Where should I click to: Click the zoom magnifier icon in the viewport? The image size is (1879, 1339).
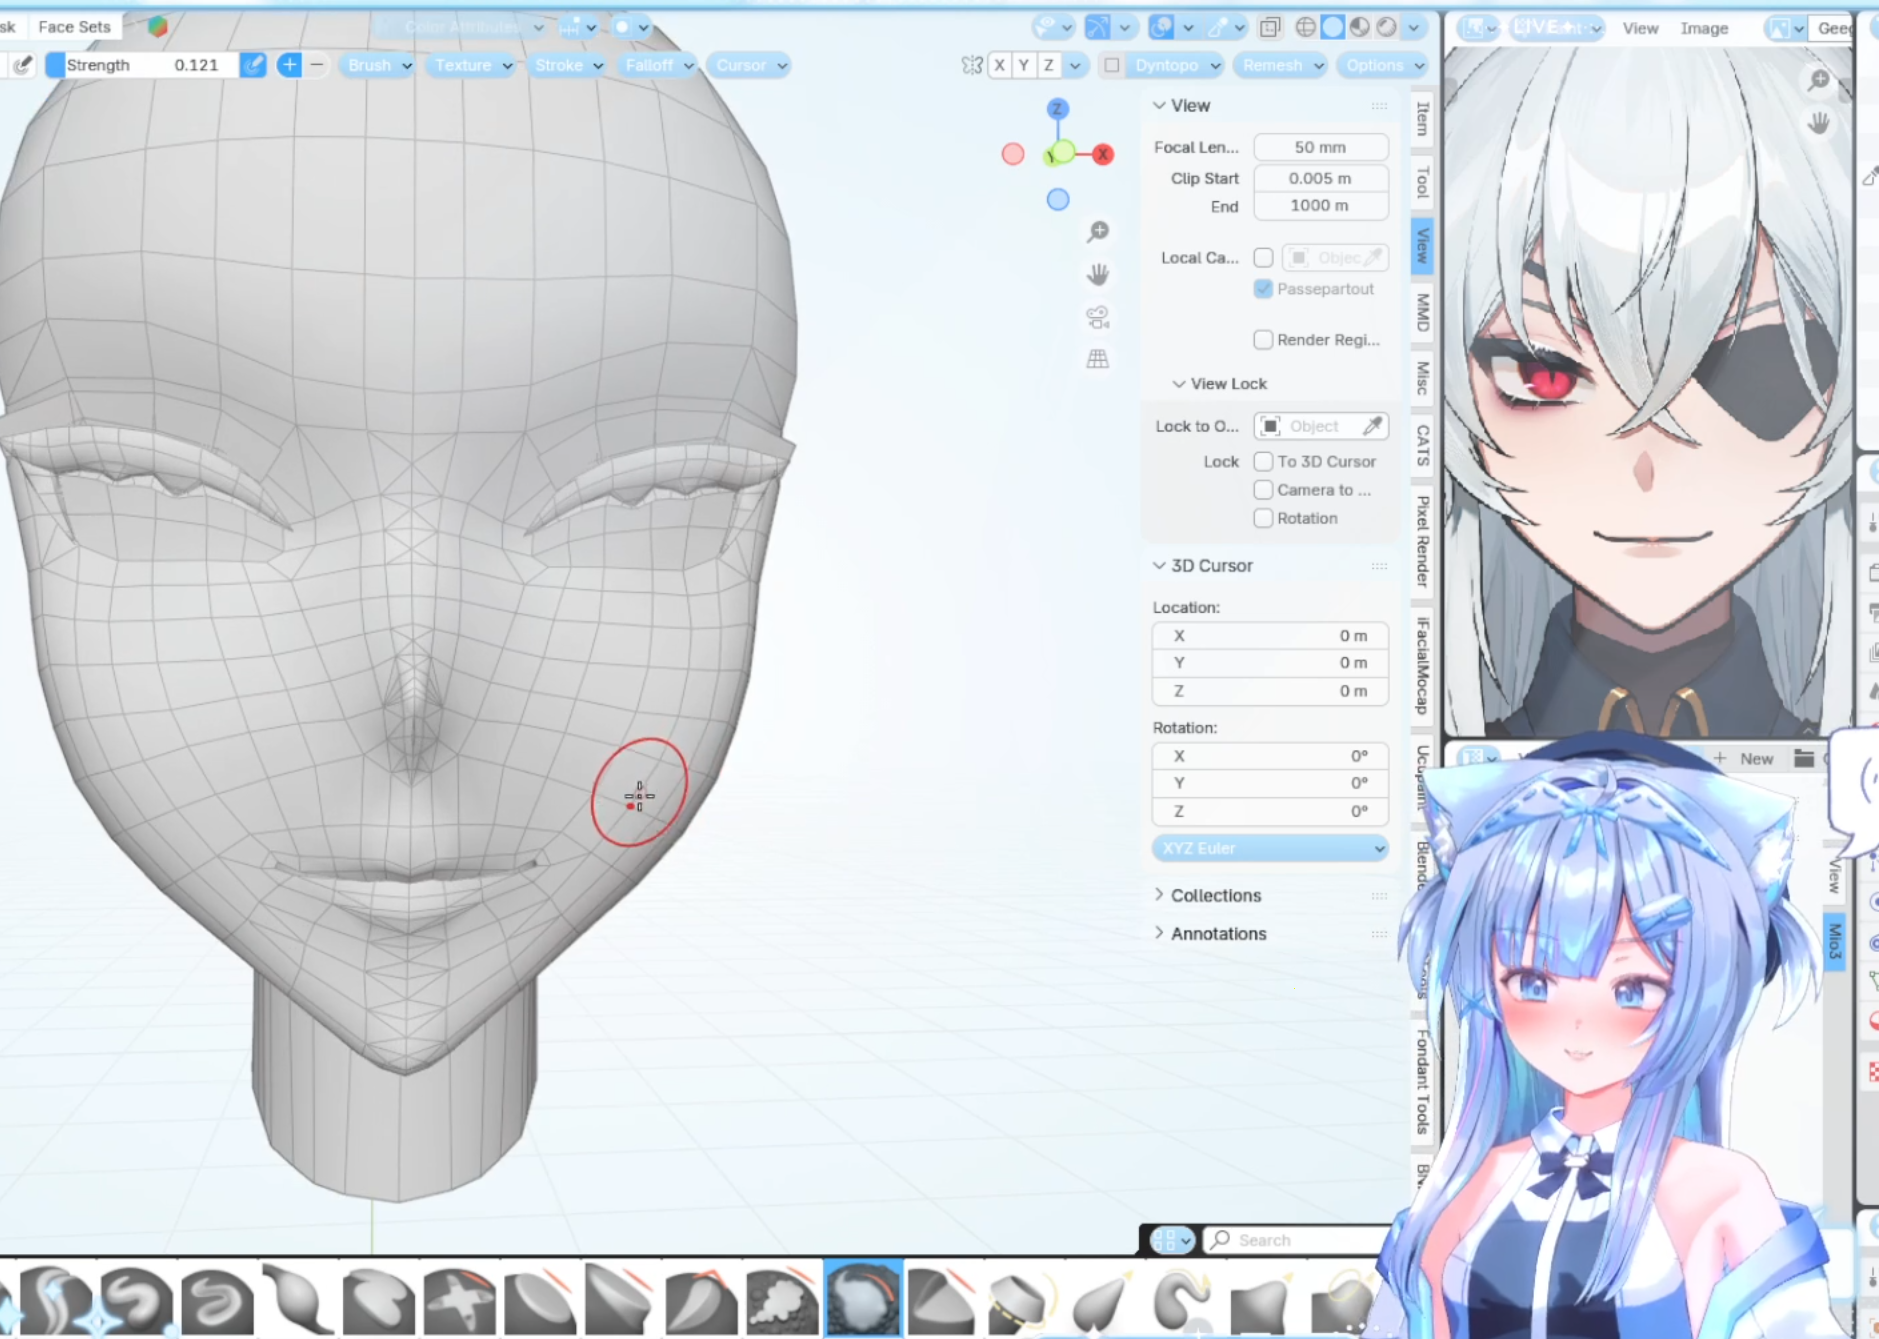pos(1098,232)
